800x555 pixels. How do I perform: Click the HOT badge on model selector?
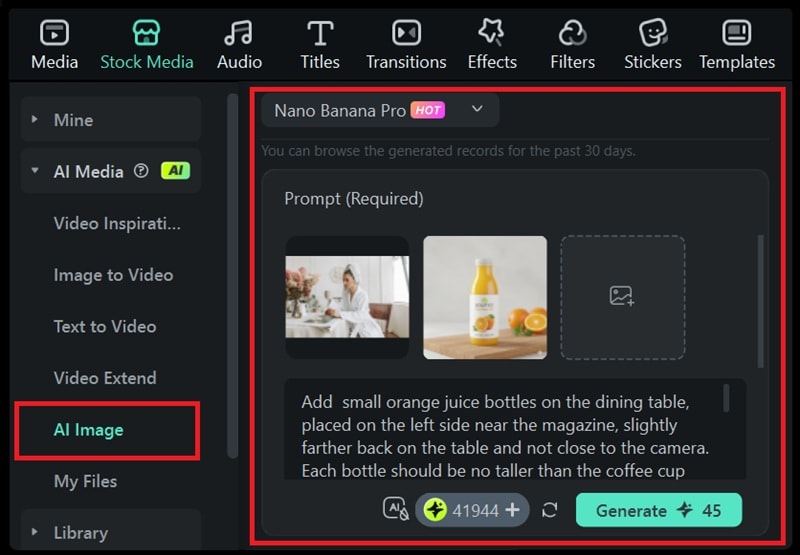pos(428,110)
